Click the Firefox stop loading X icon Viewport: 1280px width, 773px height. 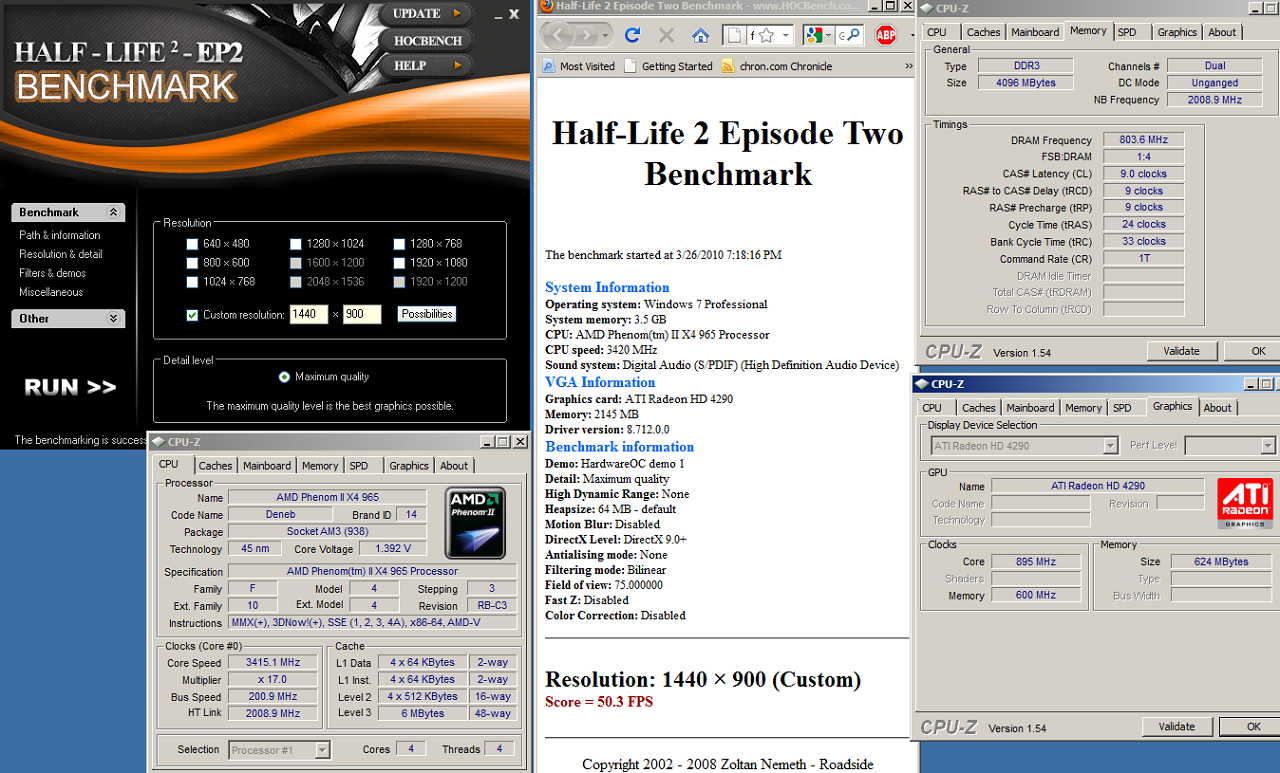(666, 35)
